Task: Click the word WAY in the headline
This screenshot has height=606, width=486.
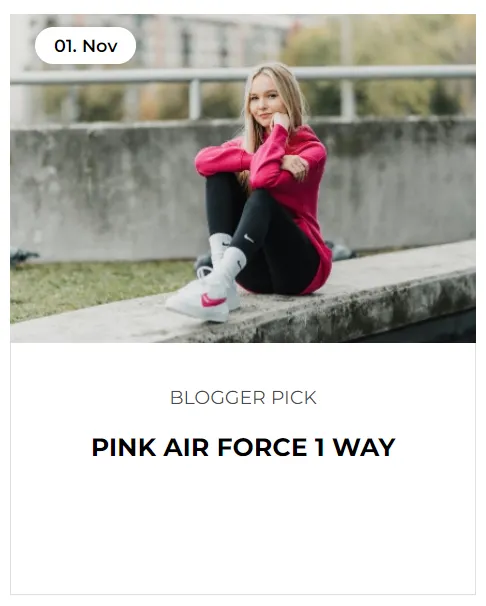Action: [x=364, y=448]
